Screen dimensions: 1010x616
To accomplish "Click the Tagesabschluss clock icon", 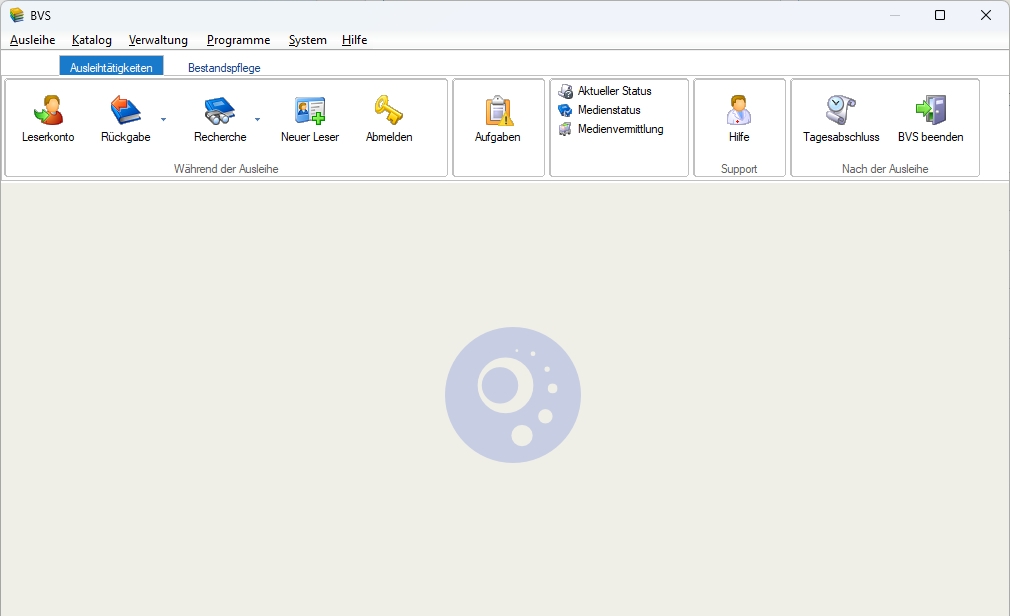I will point(841,110).
